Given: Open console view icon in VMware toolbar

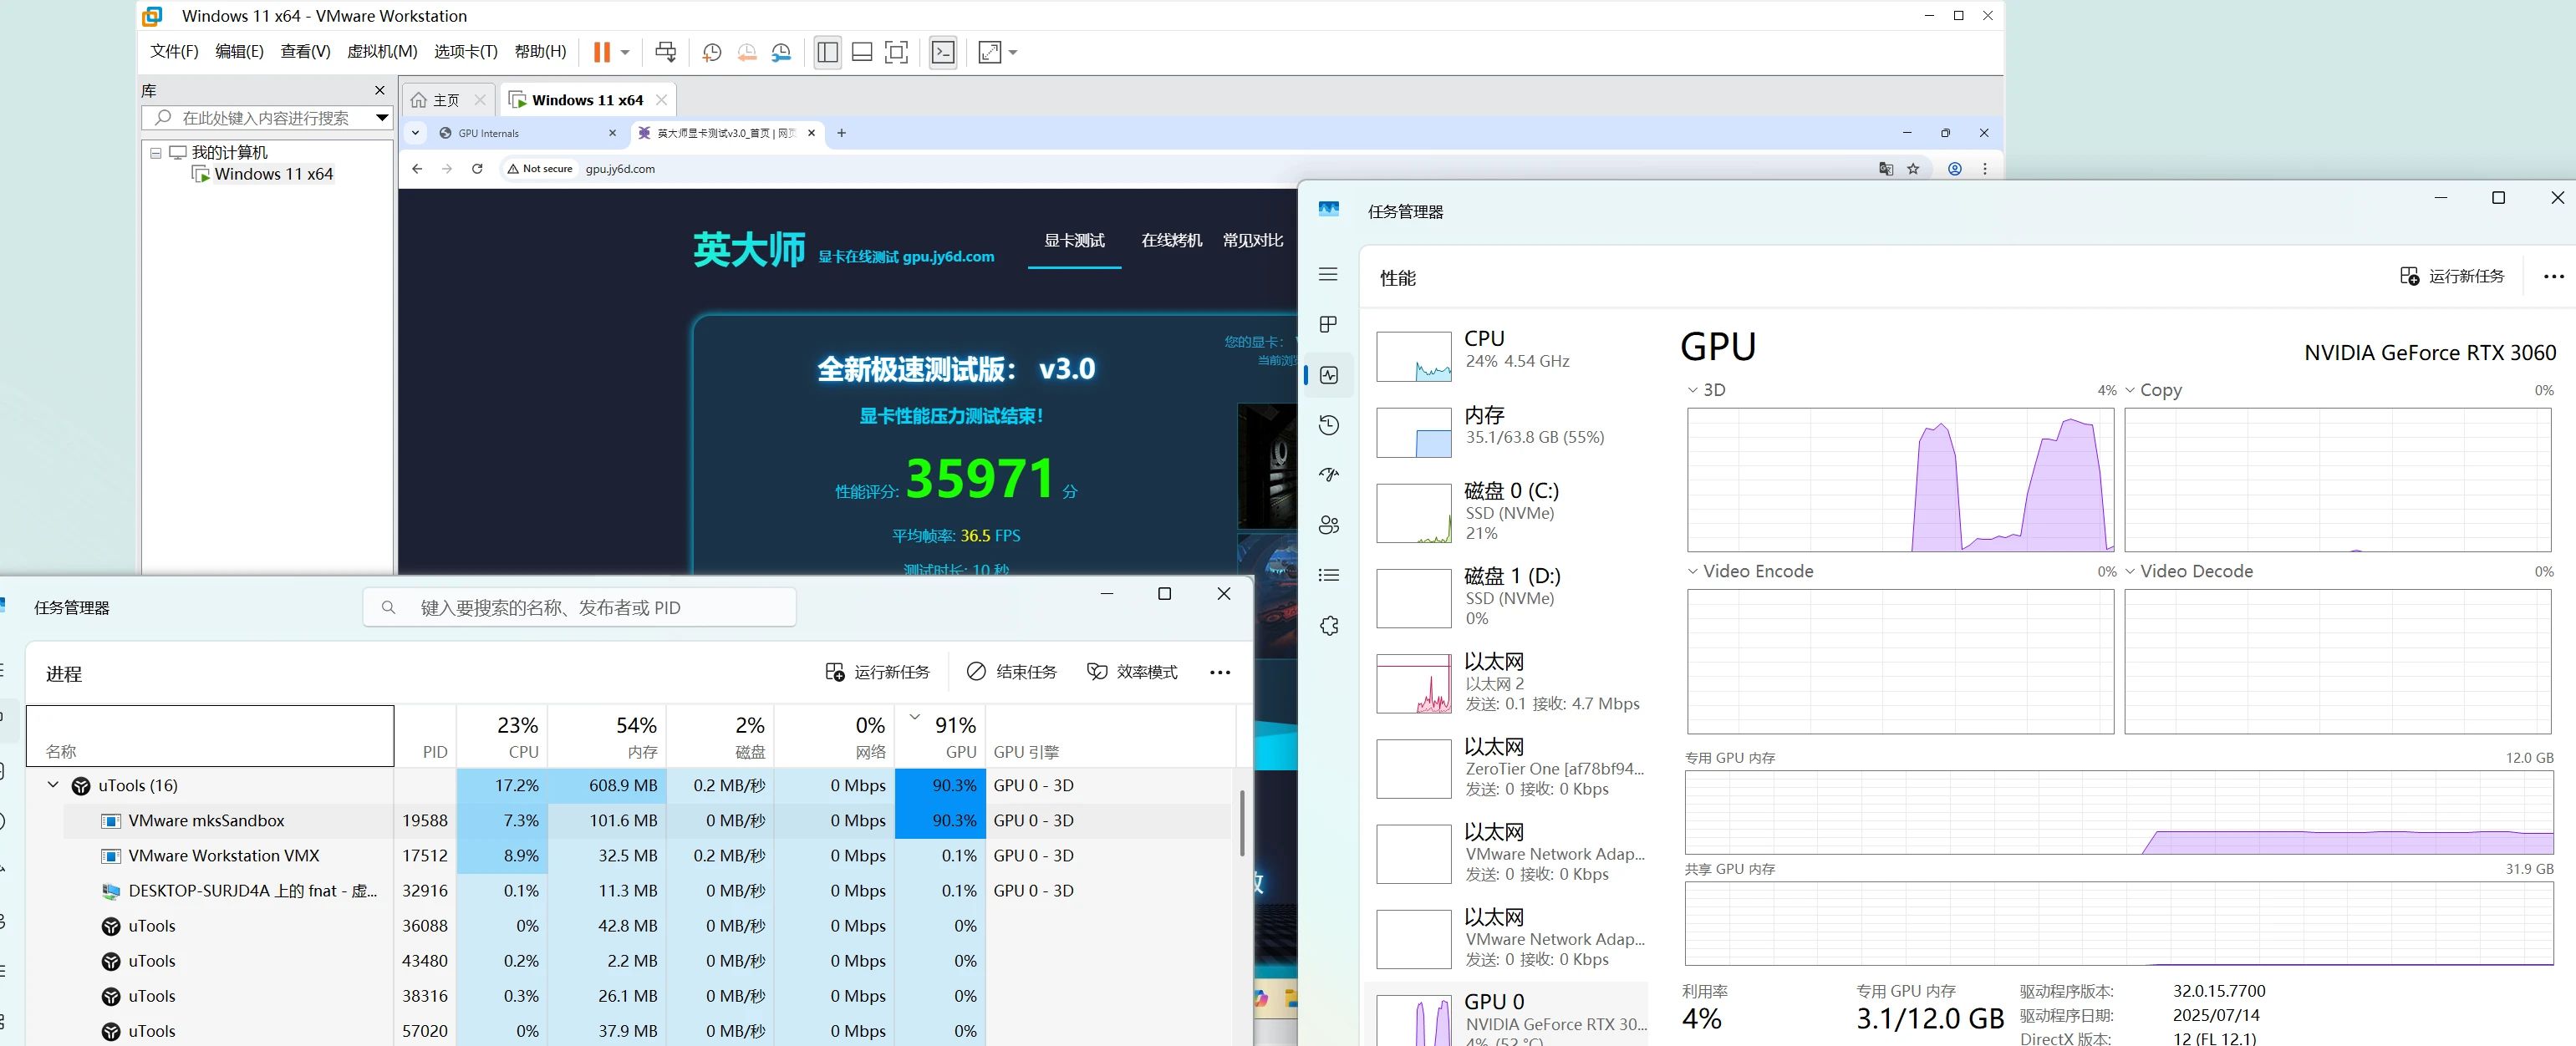Looking at the screenshot, I should (943, 52).
